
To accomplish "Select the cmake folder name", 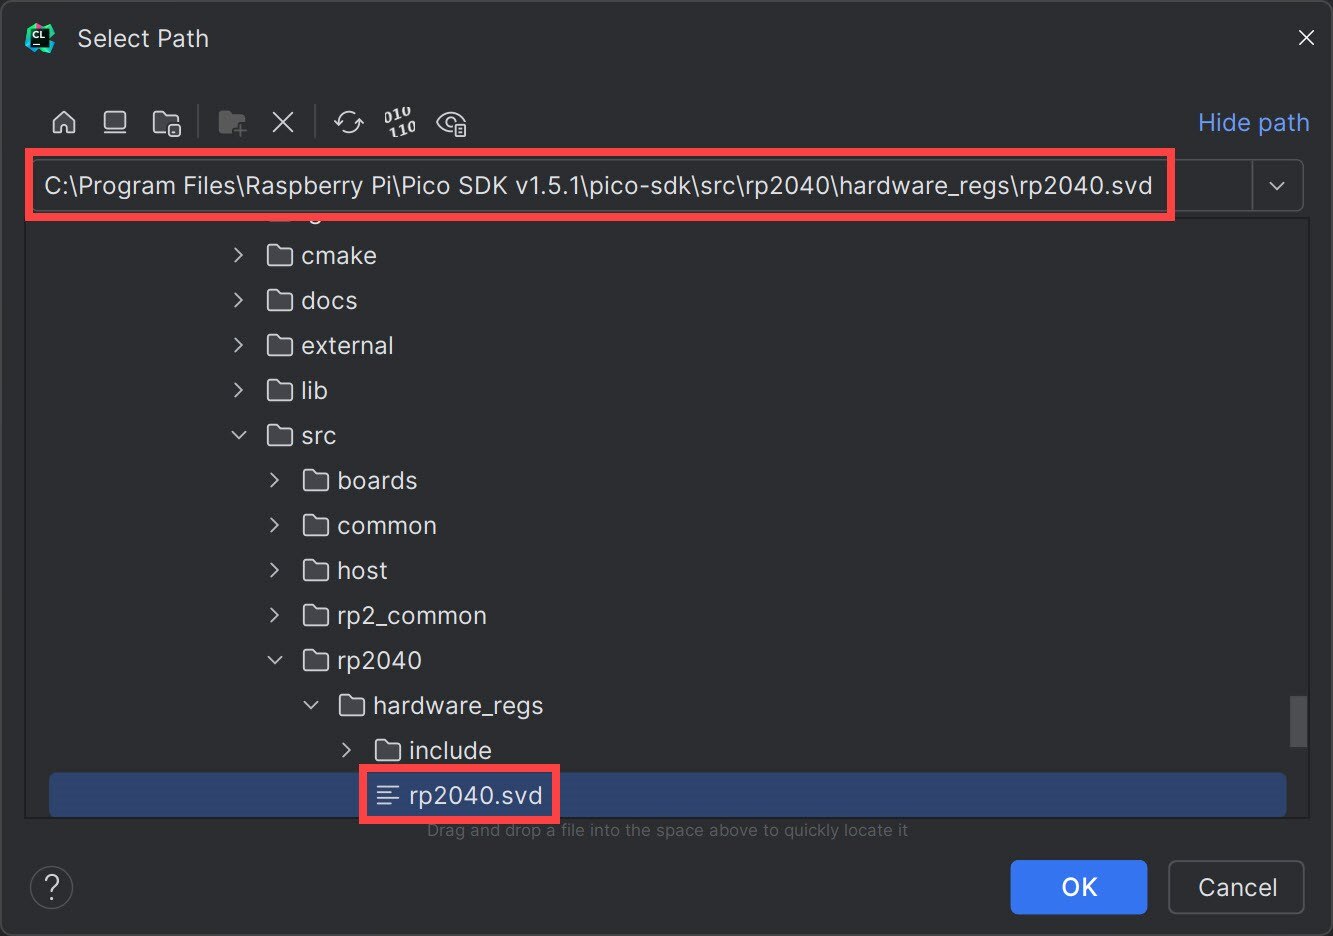I will tap(338, 256).
